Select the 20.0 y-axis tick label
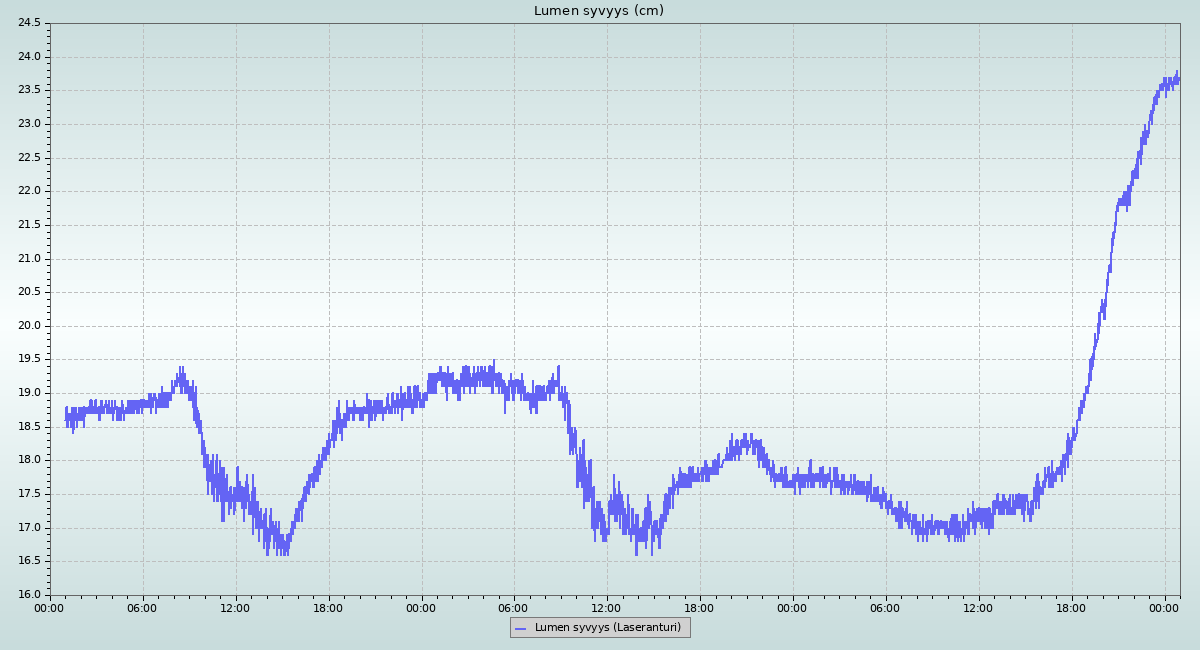Screen dimensions: 1200x650 tap(30, 326)
